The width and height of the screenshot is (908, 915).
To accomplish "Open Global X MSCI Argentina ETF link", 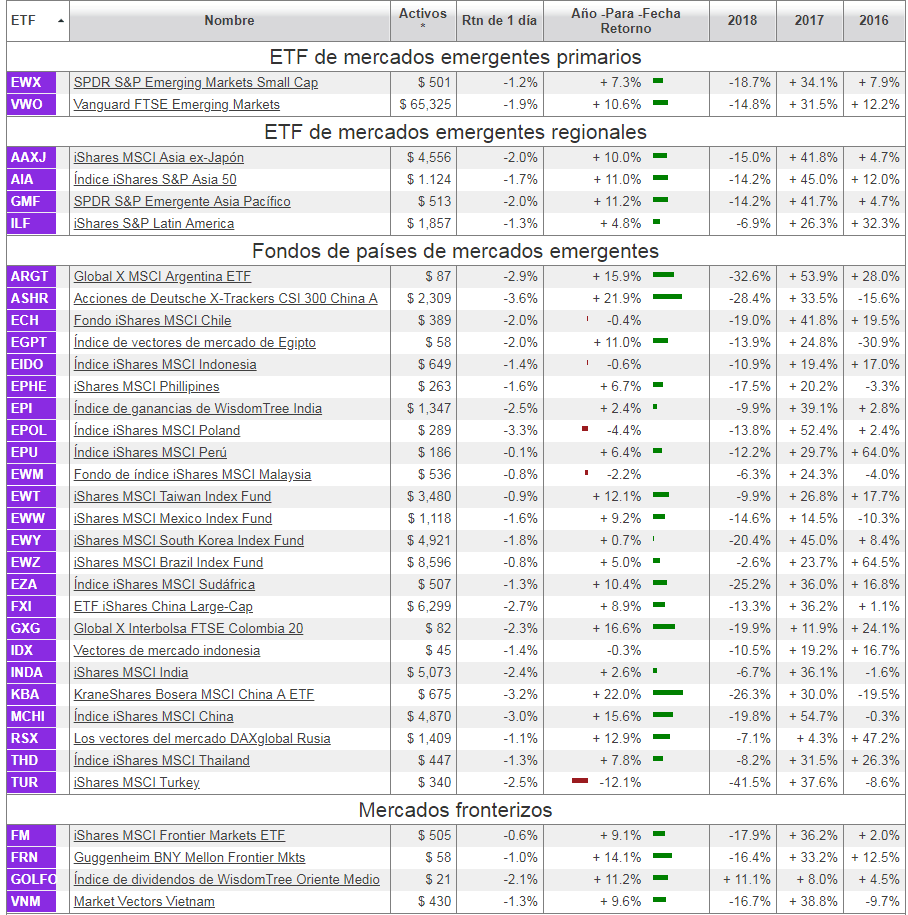I will (x=163, y=277).
